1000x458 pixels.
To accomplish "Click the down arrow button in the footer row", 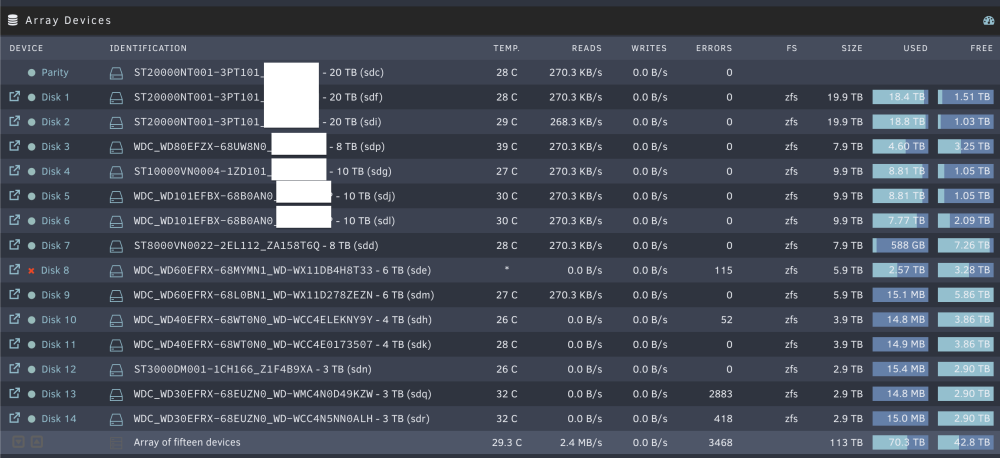I will pyautogui.click(x=18, y=441).
